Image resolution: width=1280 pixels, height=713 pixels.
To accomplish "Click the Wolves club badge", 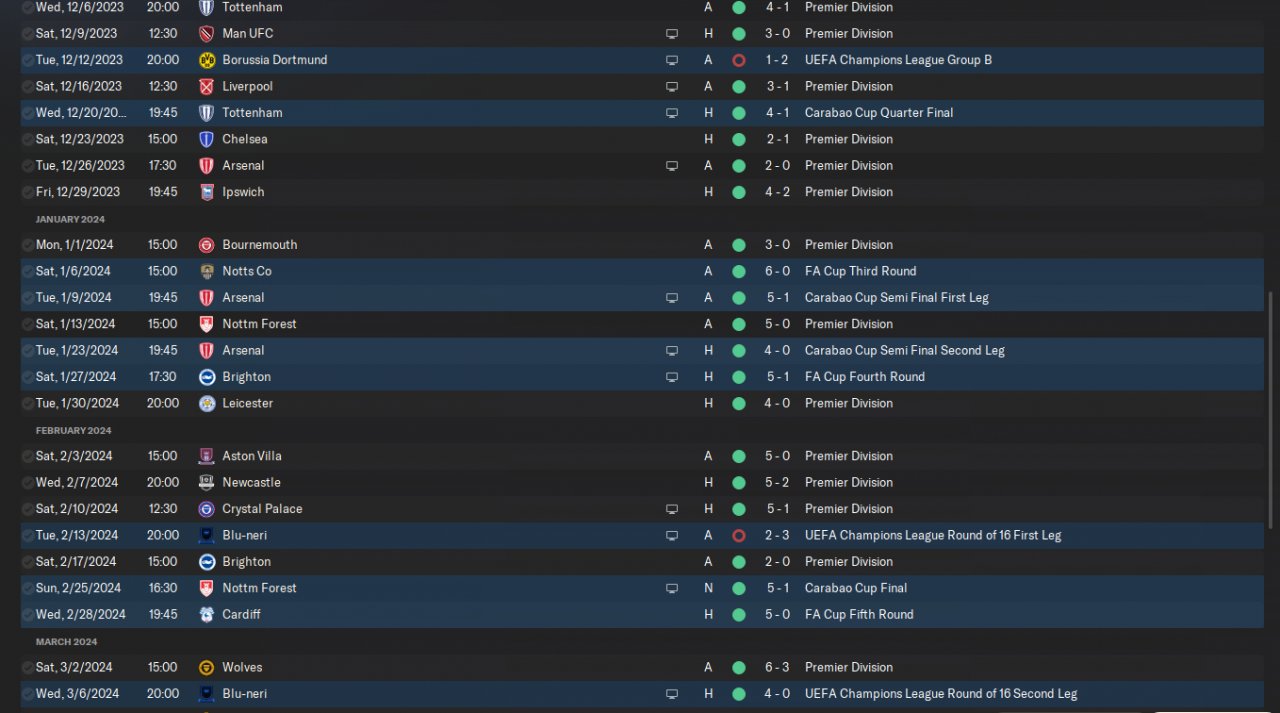I will 207,667.
